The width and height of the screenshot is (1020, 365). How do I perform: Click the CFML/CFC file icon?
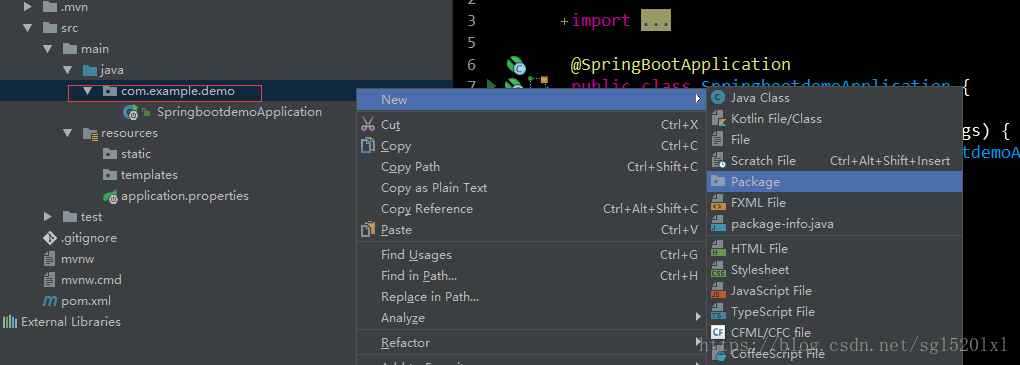[x=718, y=332]
